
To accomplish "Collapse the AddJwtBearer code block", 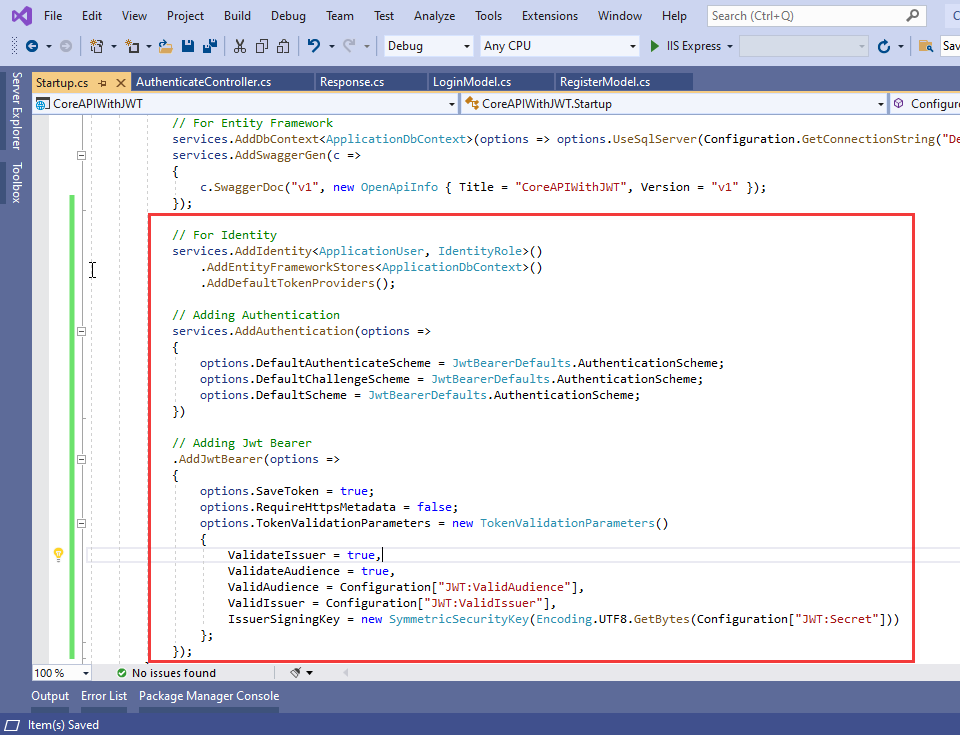I will point(81,459).
